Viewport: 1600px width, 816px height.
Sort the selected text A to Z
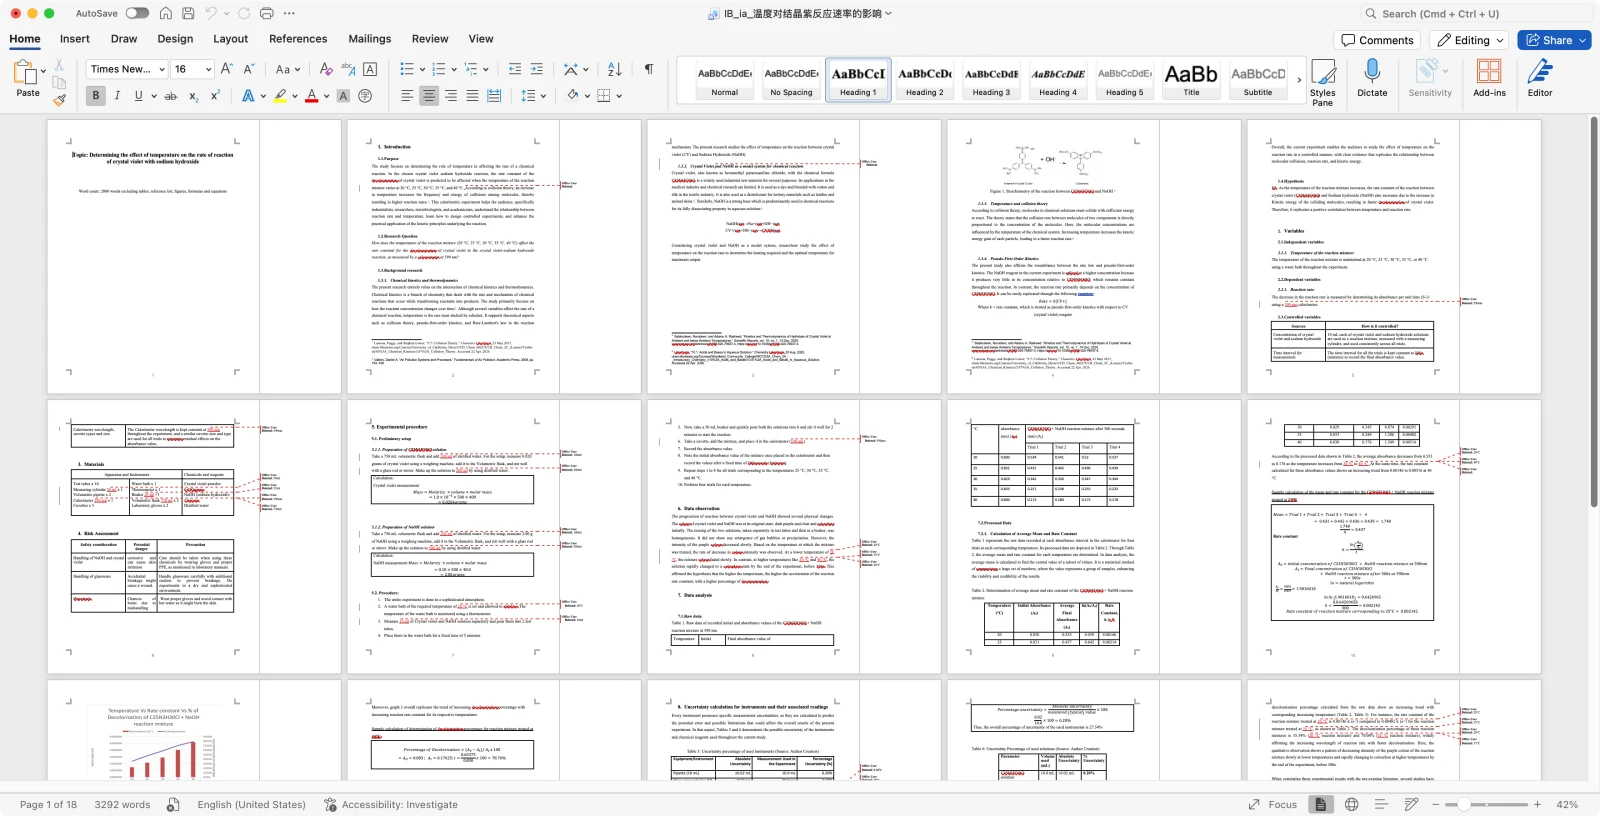coord(614,69)
